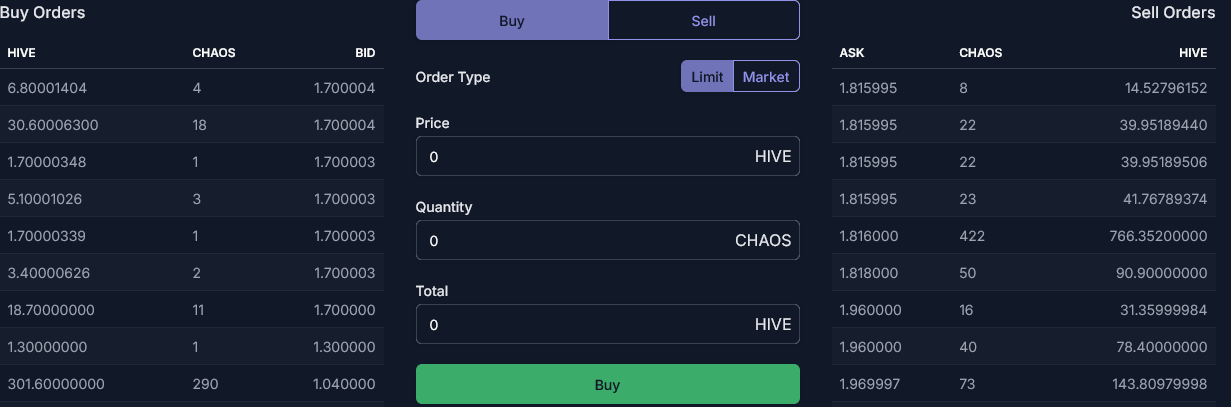Select buy order totaling 5.10001026 HIVE

tap(192, 199)
